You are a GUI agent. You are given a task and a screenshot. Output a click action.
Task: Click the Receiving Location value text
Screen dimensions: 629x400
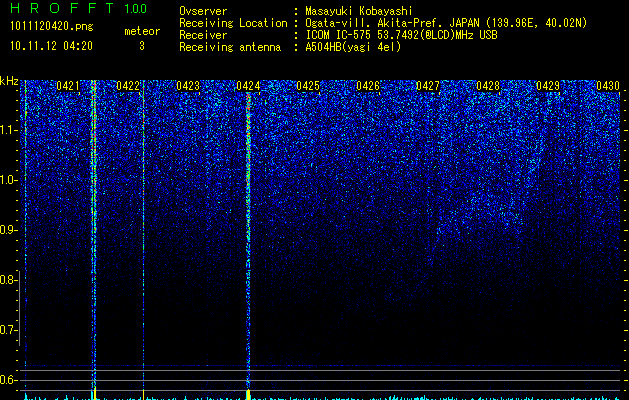(446, 23)
